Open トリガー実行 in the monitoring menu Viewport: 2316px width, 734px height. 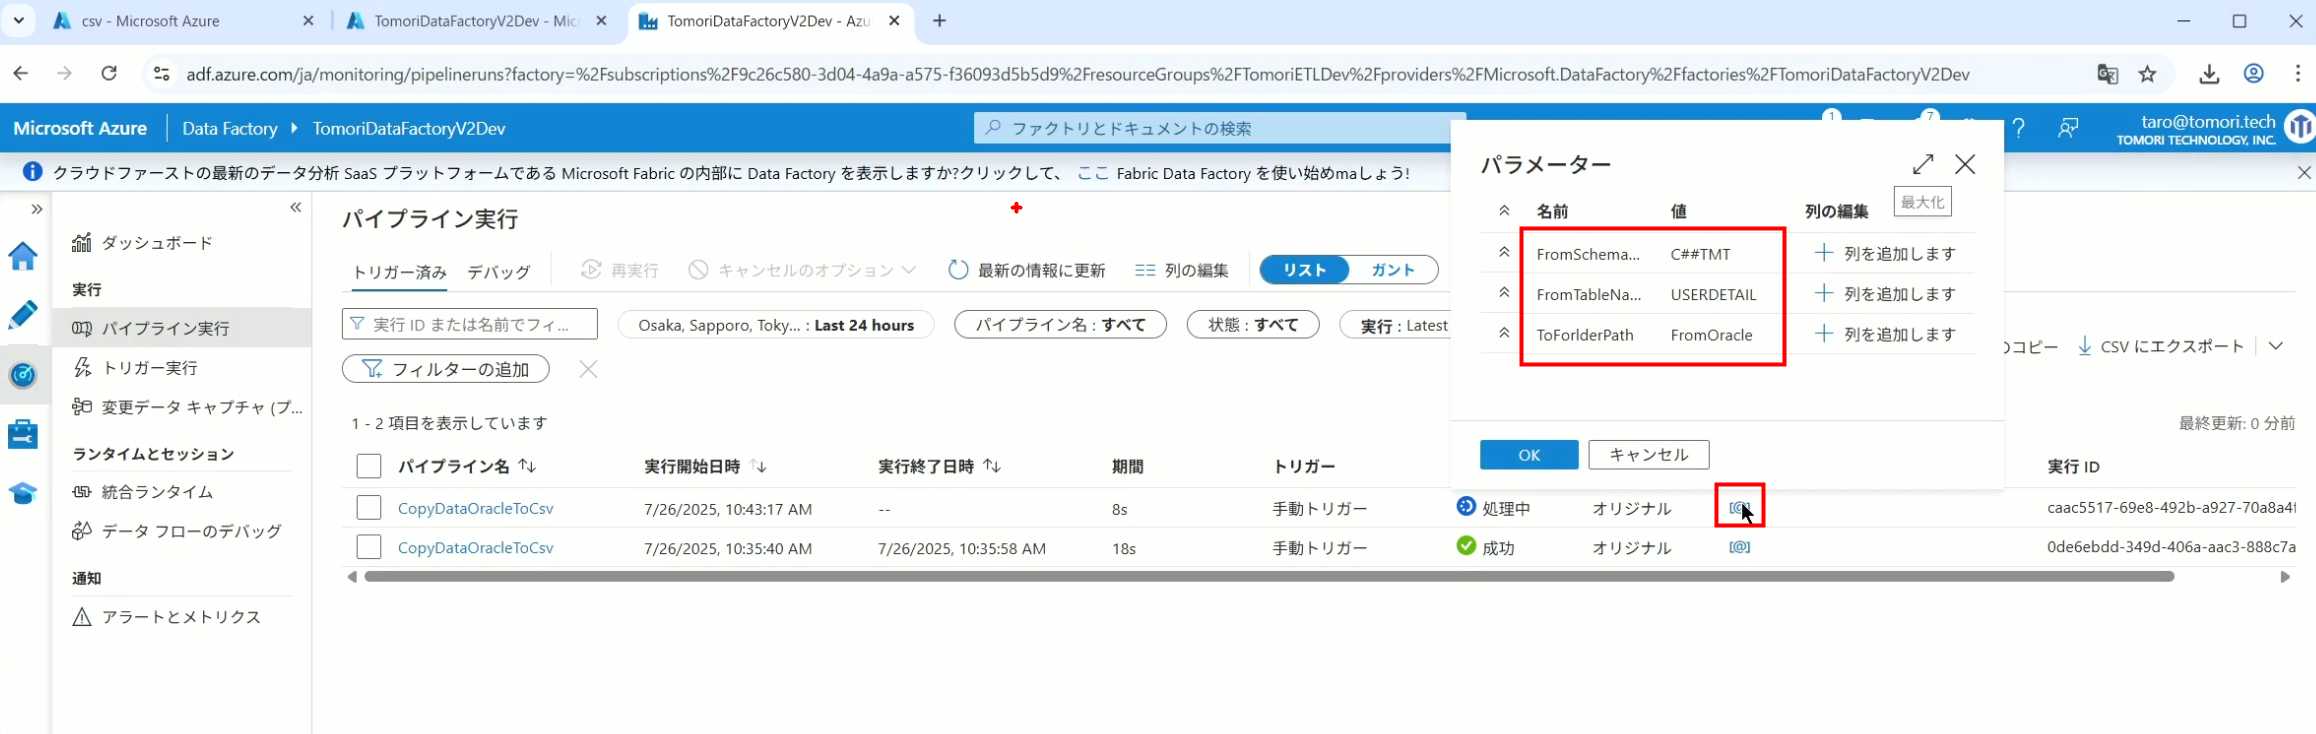(150, 368)
